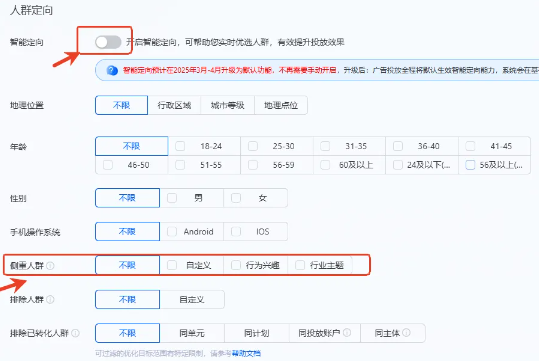This screenshot has width=539, height=361.
Task: Check 自定义 under 侧重人群
Action: [x=172, y=265]
